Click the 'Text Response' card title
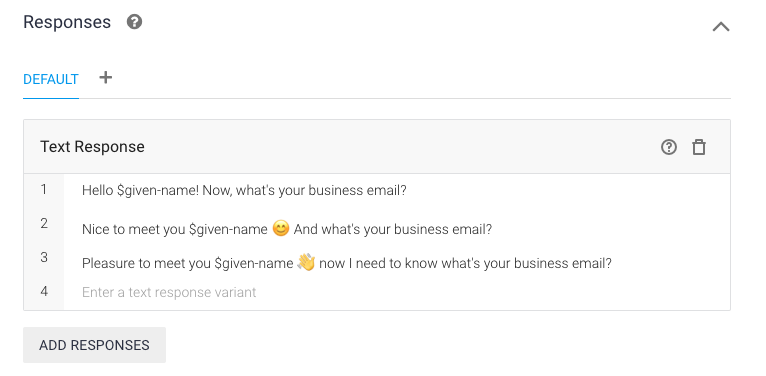Image resolution: width=766 pixels, height=376 pixels. 92,147
